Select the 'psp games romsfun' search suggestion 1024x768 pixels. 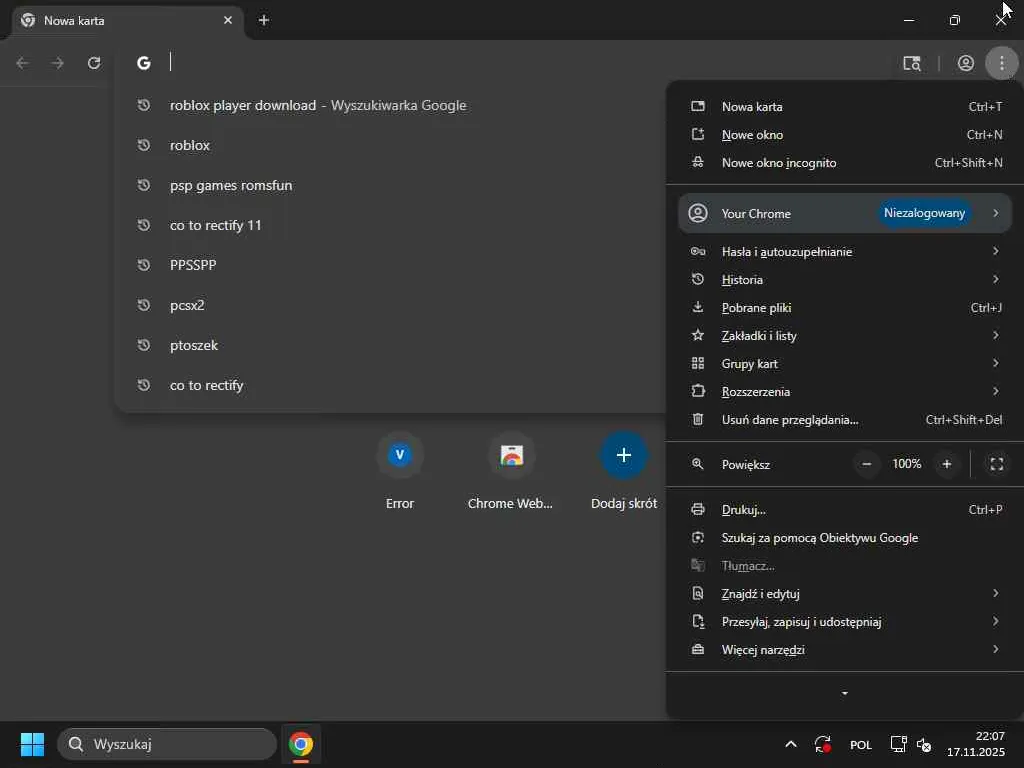pos(231,185)
